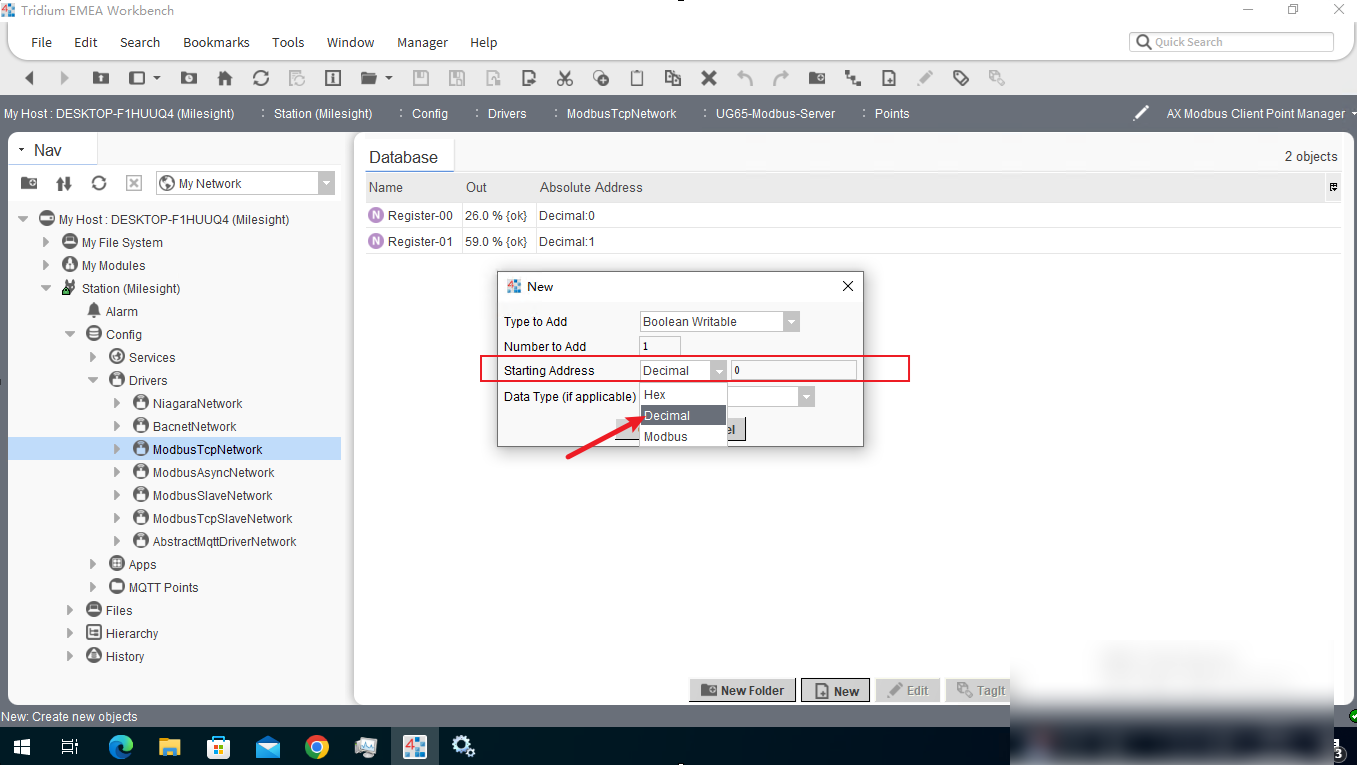1357x765 pixels.
Task: Click the export page-with-arrow toolbar icon
Action: pyautogui.click(x=529, y=78)
